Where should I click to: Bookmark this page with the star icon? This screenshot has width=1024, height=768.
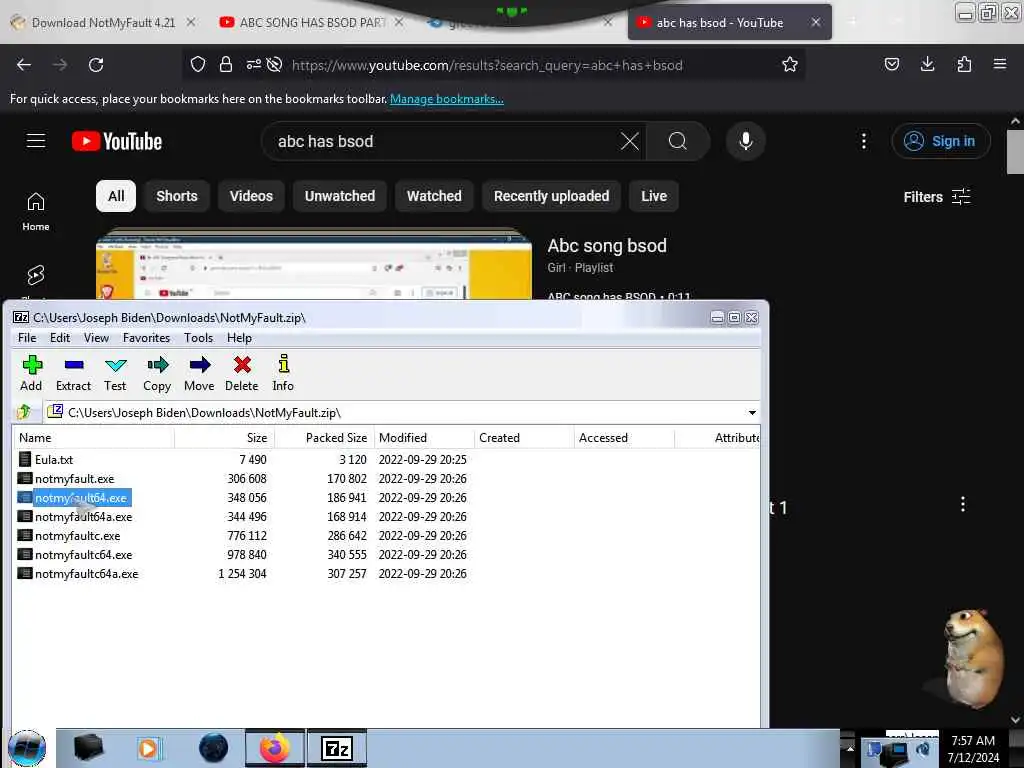point(790,65)
